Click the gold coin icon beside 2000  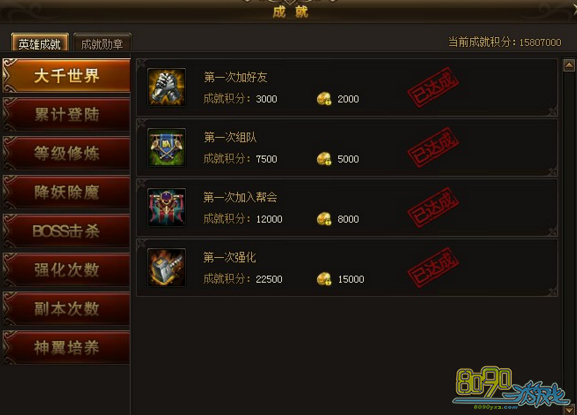324,99
